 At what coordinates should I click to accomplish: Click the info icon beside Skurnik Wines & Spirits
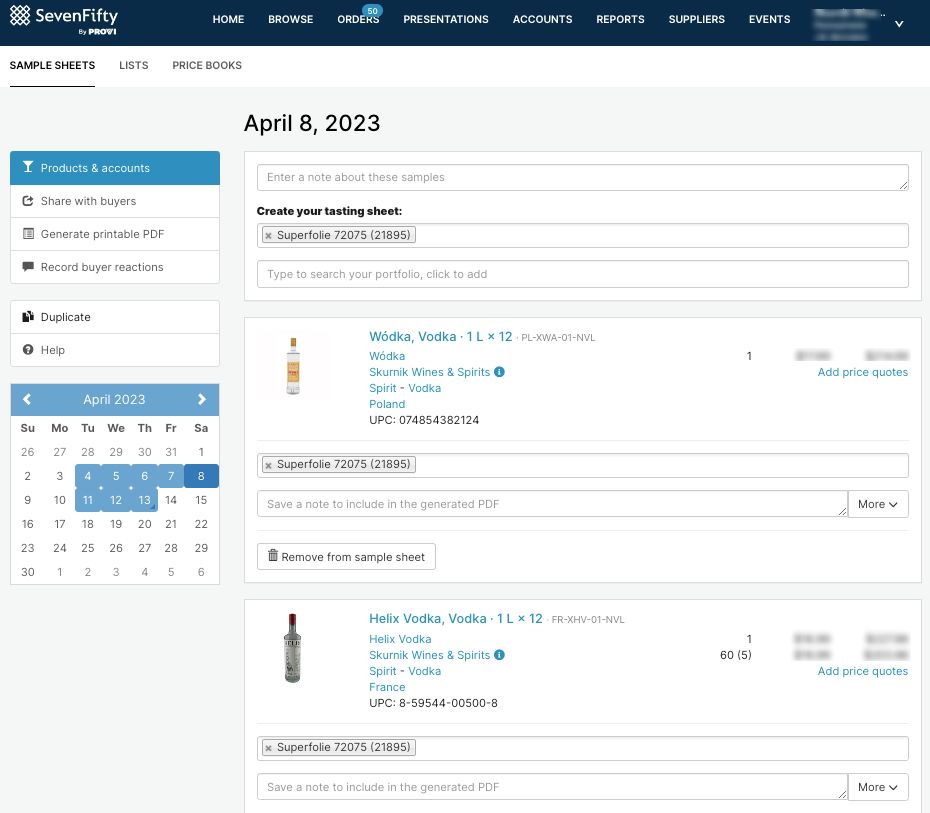pyautogui.click(x=499, y=371)
